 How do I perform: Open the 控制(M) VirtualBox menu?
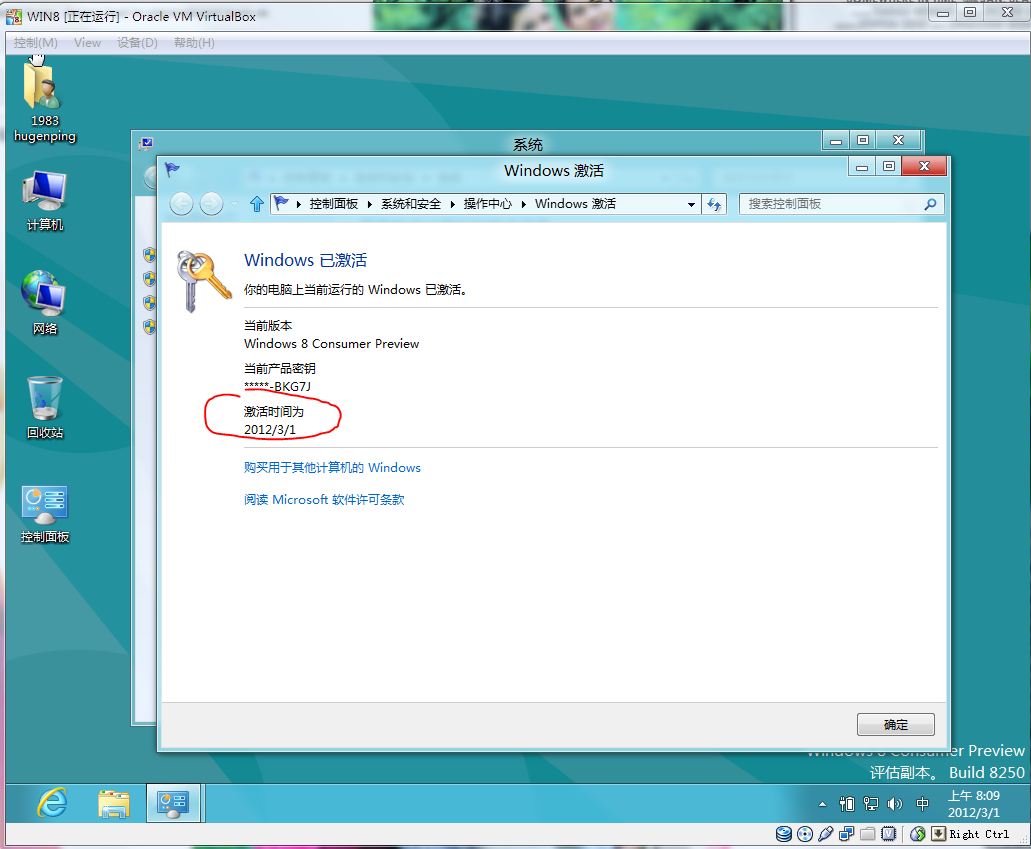(x=36, y=43)
